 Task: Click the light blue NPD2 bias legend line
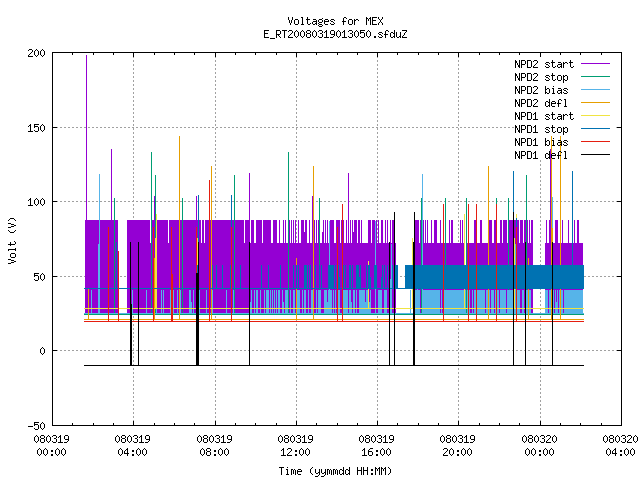596,89
